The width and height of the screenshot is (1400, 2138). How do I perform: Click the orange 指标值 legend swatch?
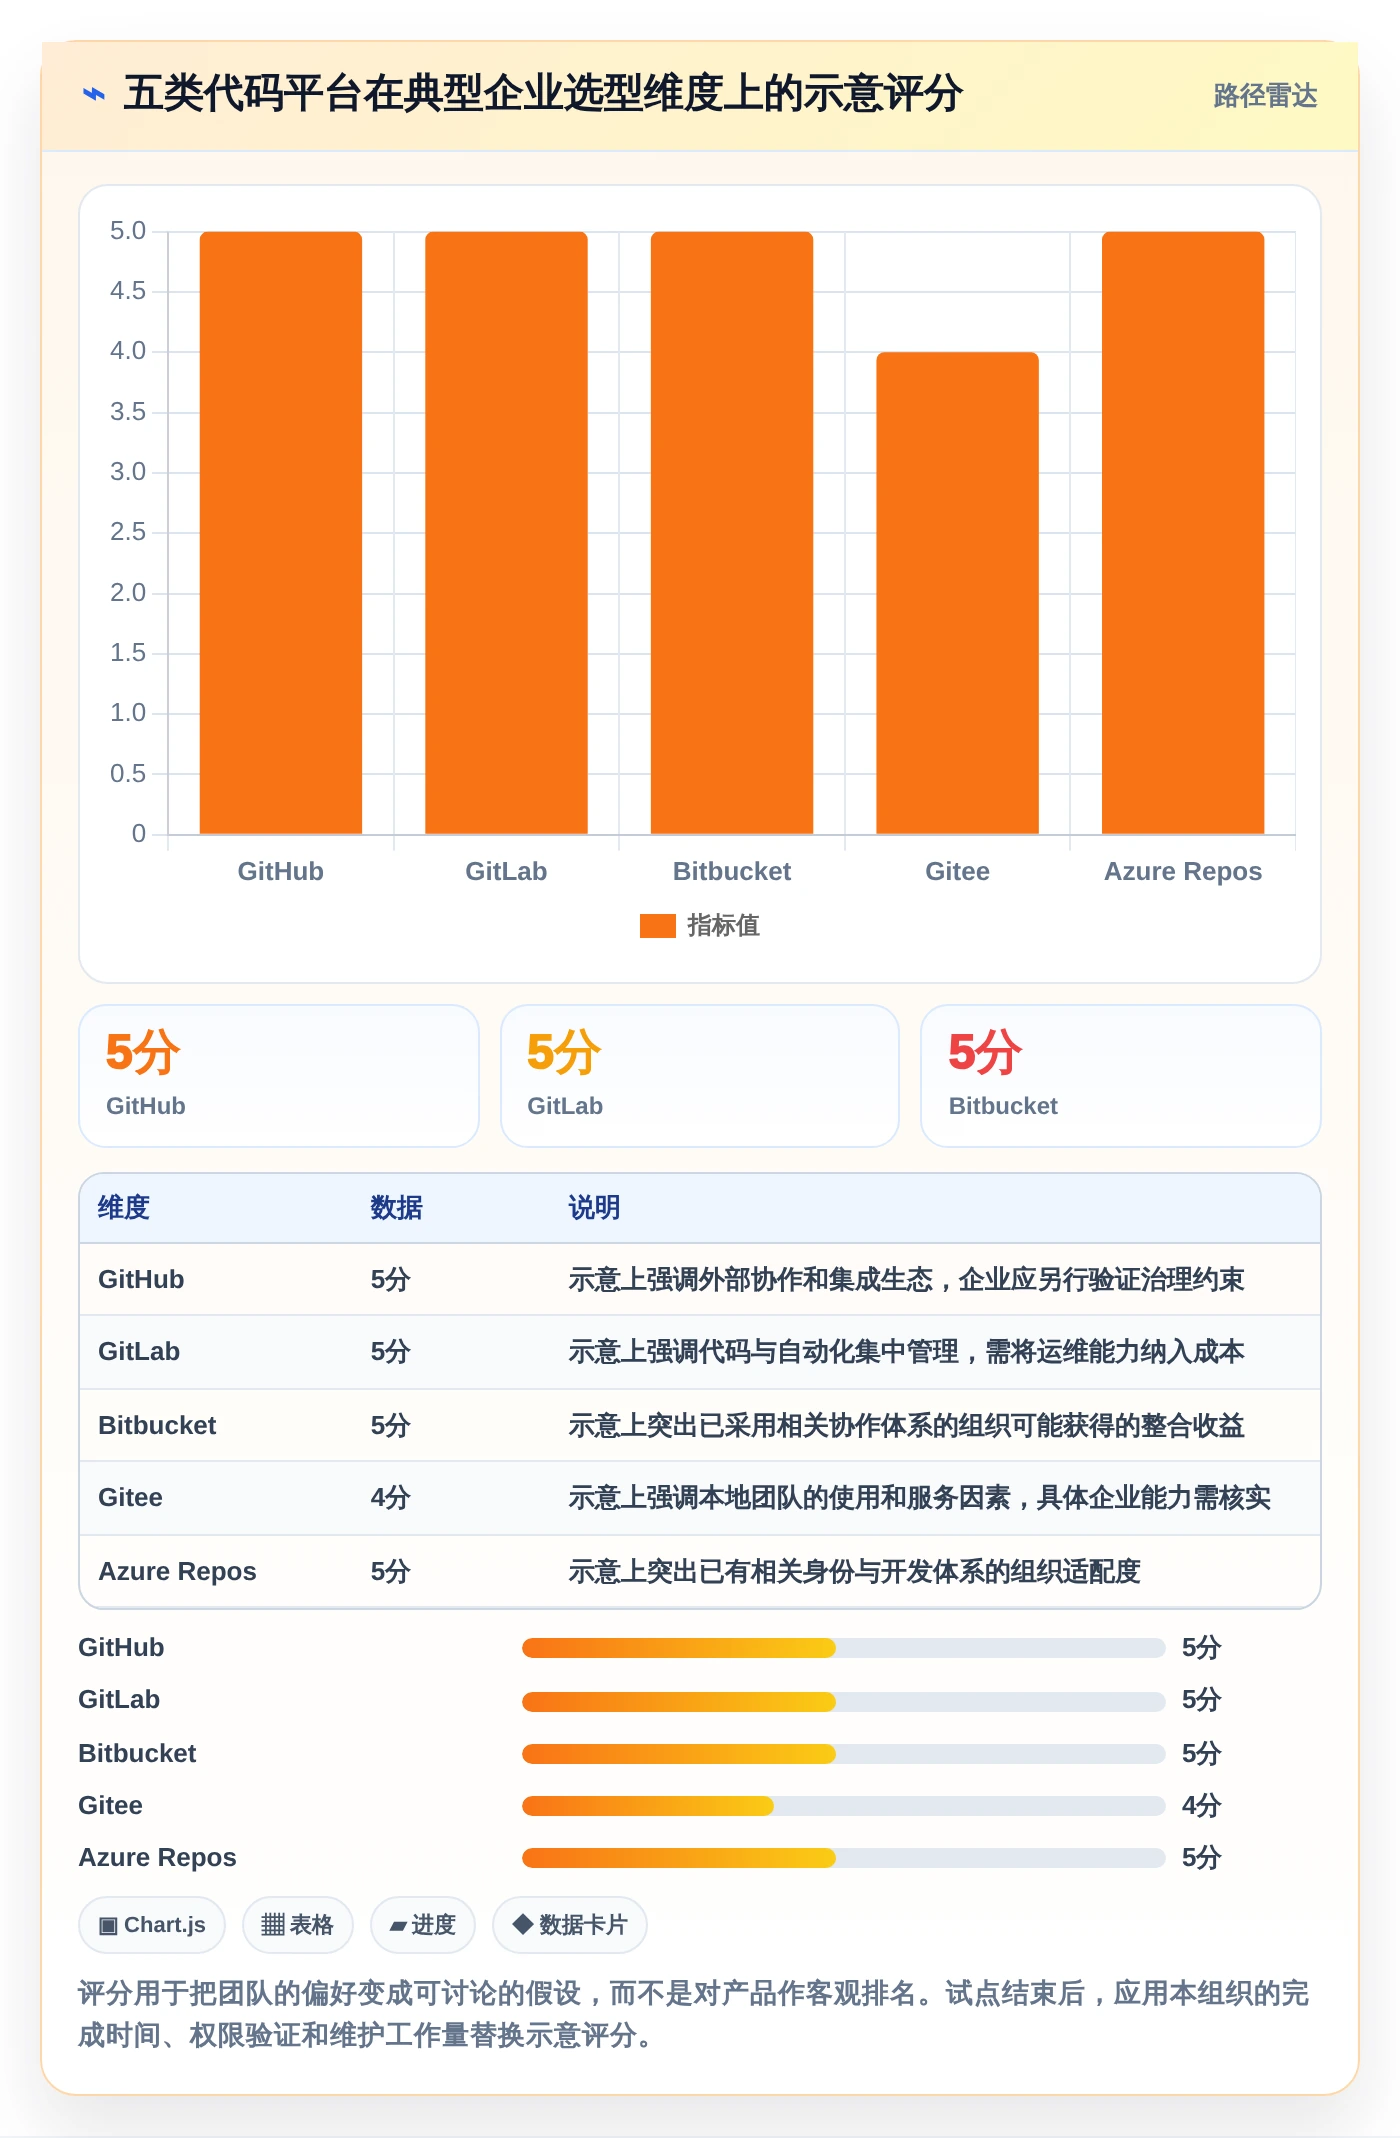click(x=657, y=926)
